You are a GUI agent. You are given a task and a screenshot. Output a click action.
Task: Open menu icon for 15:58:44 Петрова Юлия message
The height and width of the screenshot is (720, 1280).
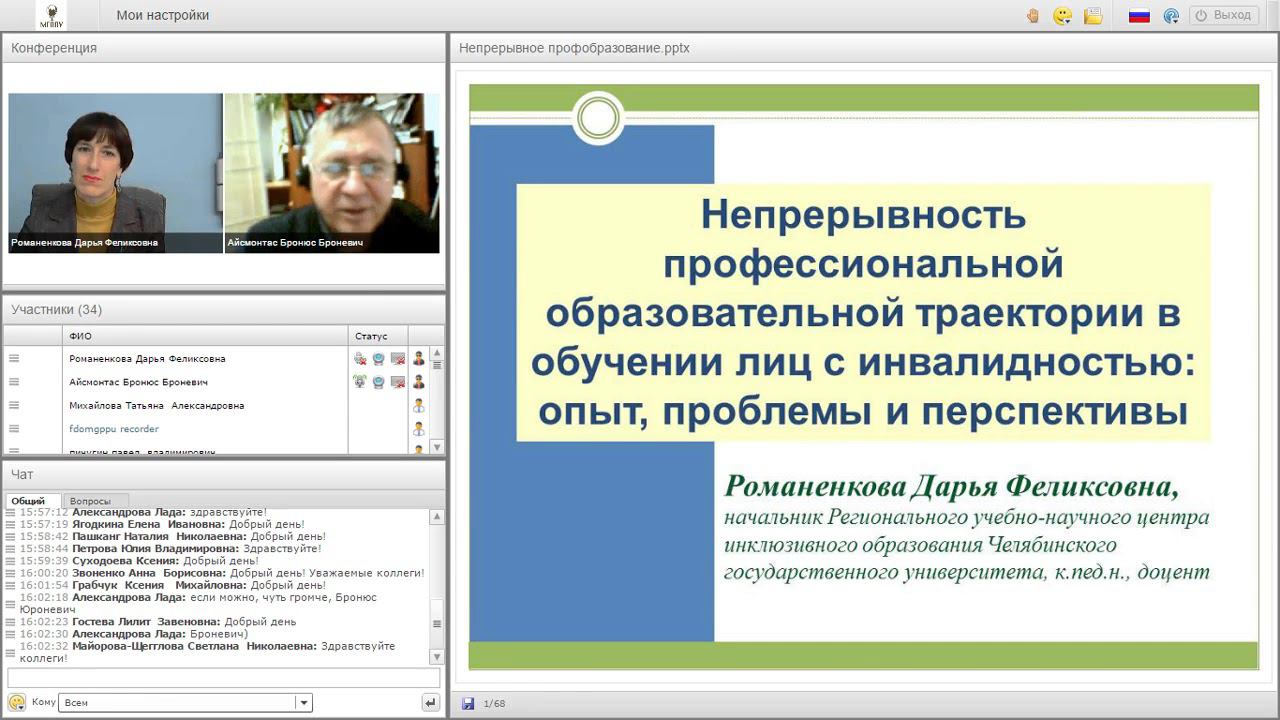[x=11, y=548]
